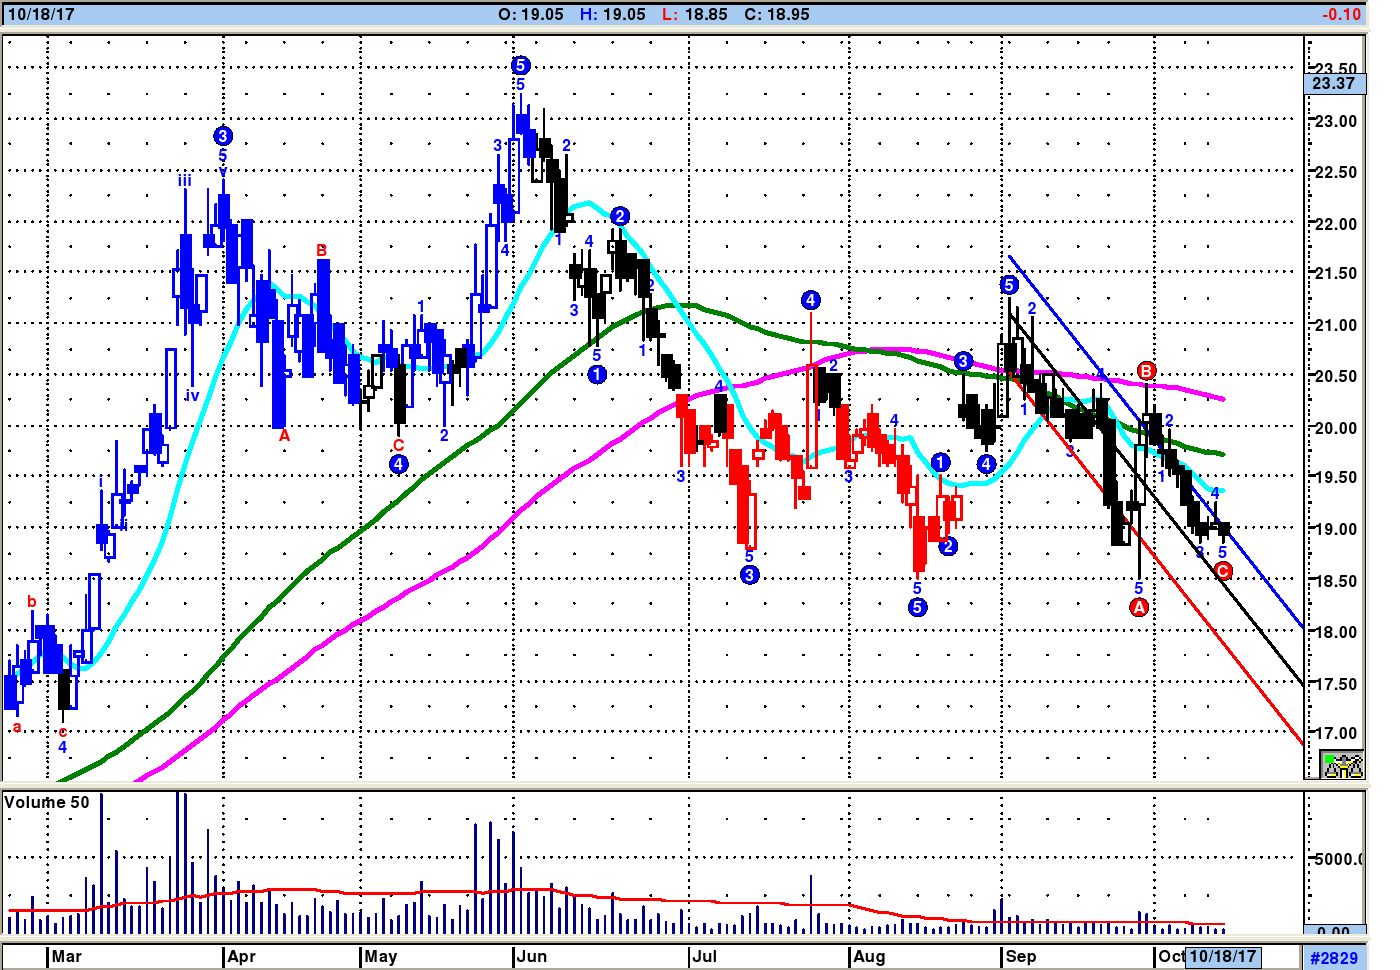Click the 19.00 price axis label
This screenshot has height=970, width=1400.
tap(1336, 529)
